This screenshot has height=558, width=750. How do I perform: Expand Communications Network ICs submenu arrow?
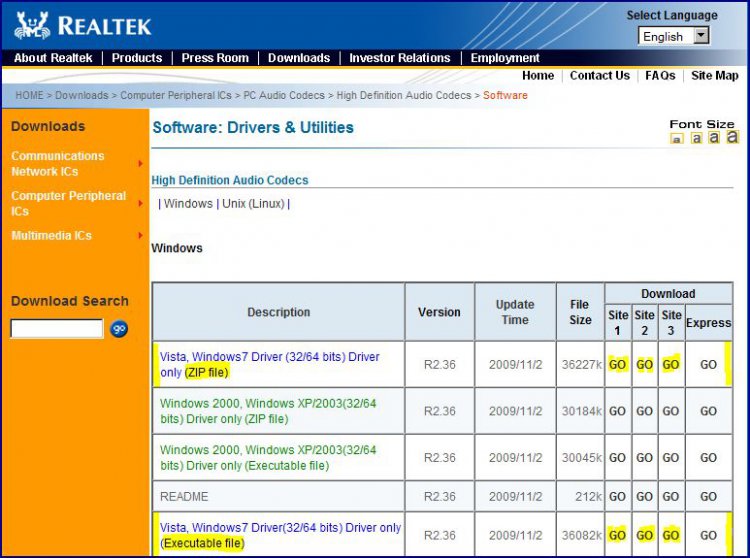[x=141, y=164]
